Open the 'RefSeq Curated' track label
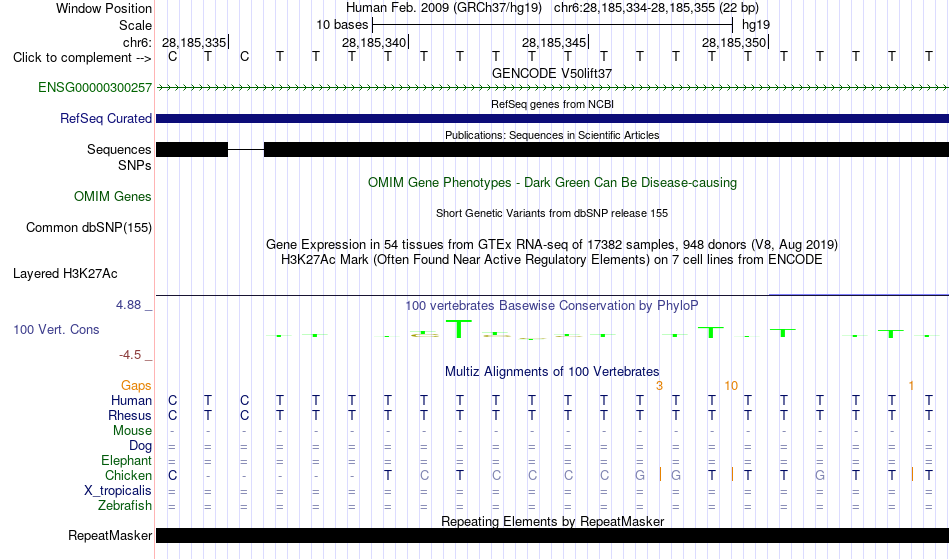Image resolution: width=950 pixels, height=559 pixels. (105, 119)
